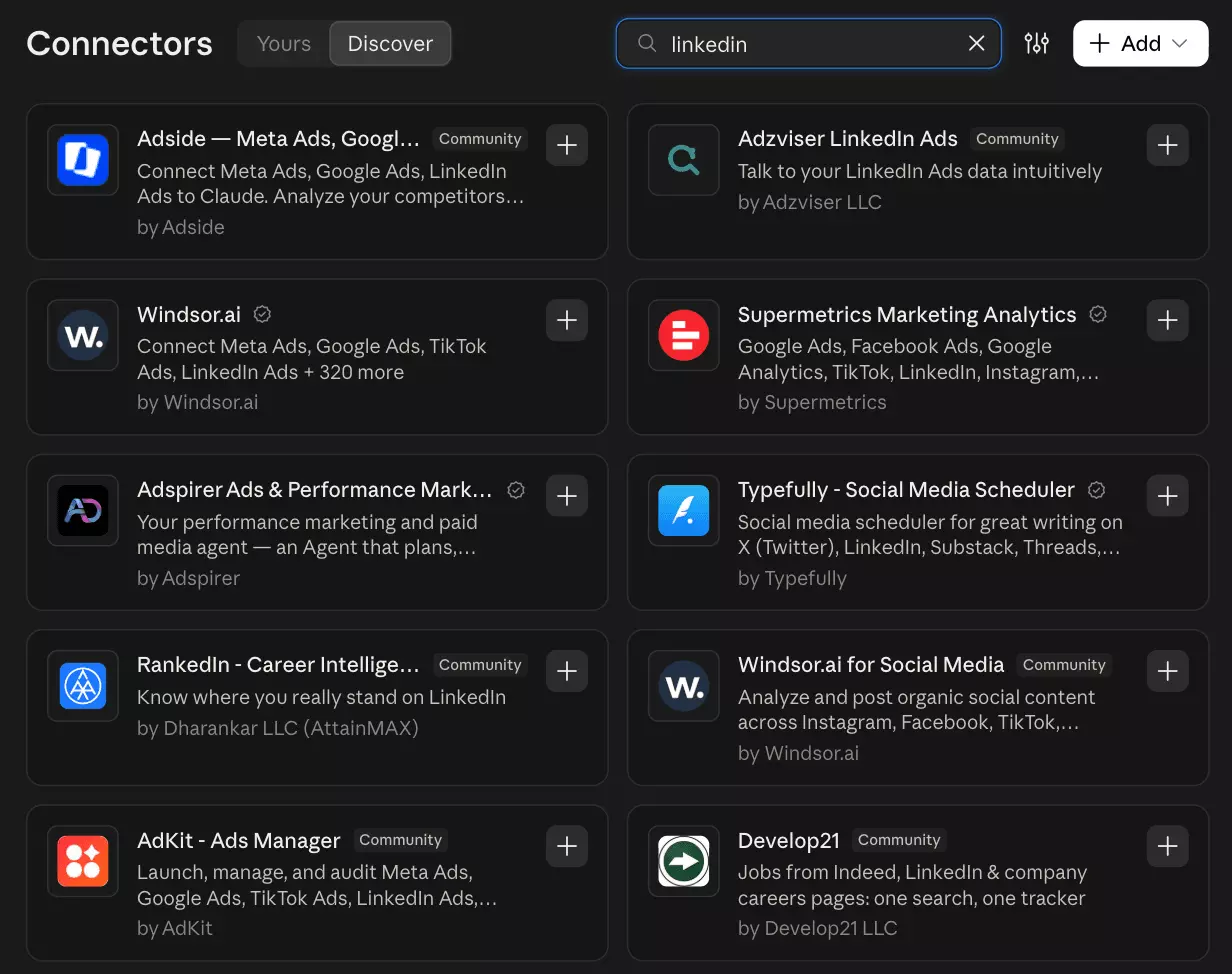This screenshot has height=974, width=1232.
Task: Click Community tag on Adzviser card
Action: tap(1017, 139)
